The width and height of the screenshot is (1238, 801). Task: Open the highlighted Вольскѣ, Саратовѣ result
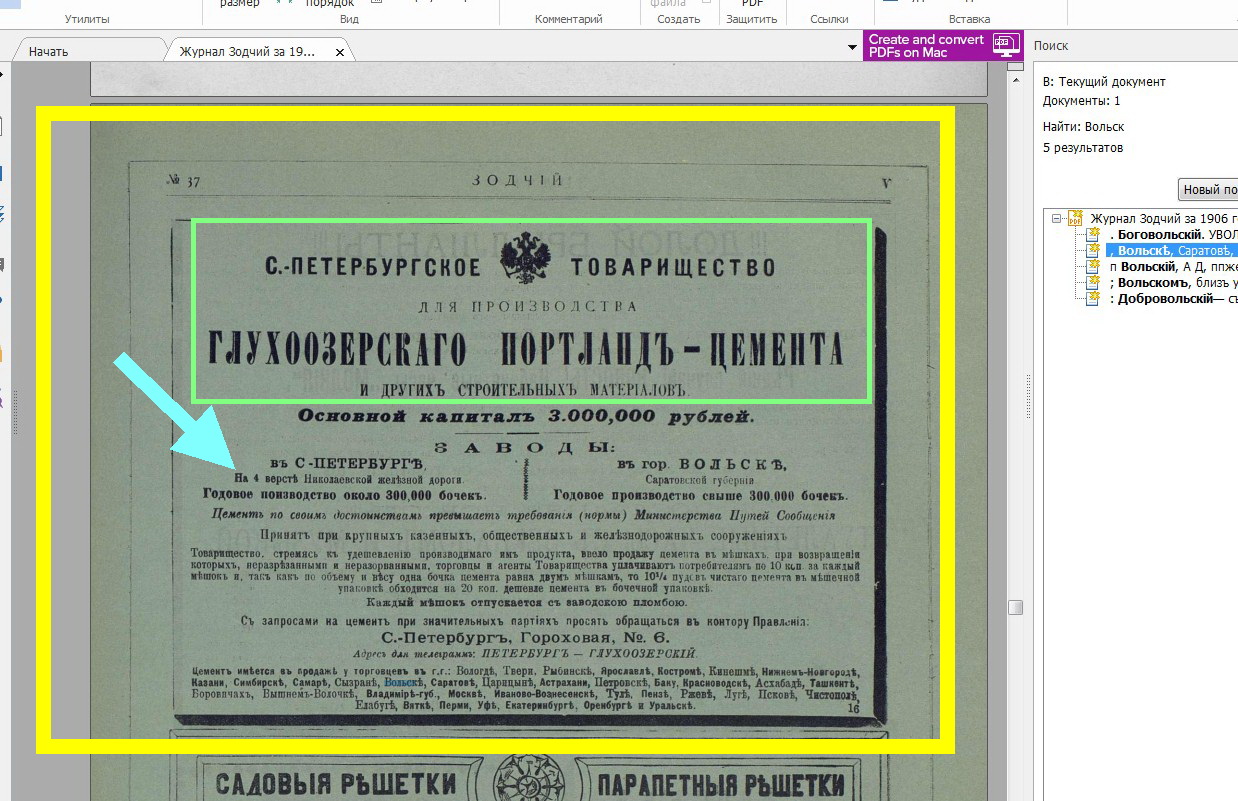(1173, 251)
